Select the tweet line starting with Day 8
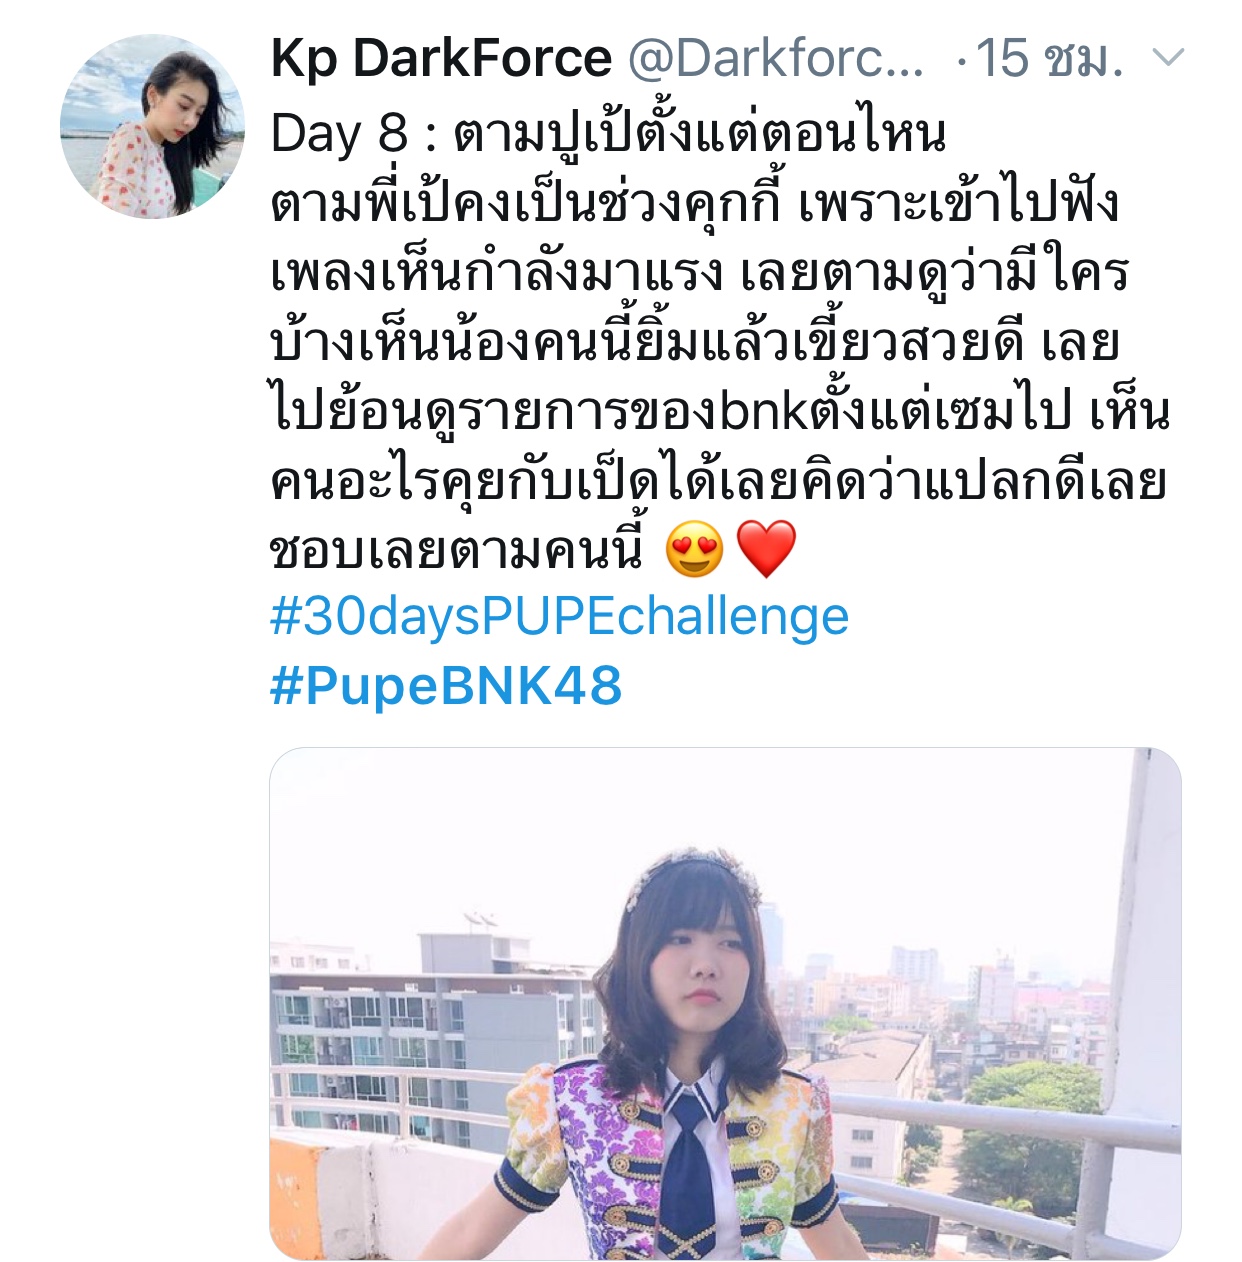 [x=608, y=133]
